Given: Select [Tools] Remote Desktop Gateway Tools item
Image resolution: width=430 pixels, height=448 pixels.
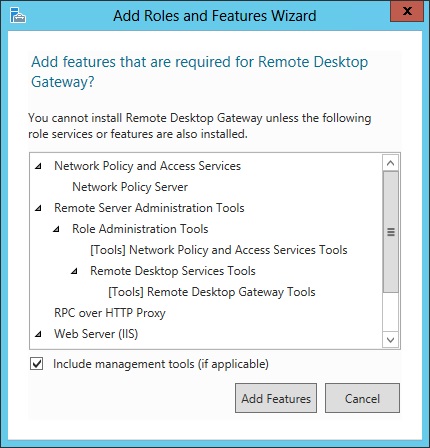Looking at the screenshot, I should pyautogui.click(x=212, y=292).
